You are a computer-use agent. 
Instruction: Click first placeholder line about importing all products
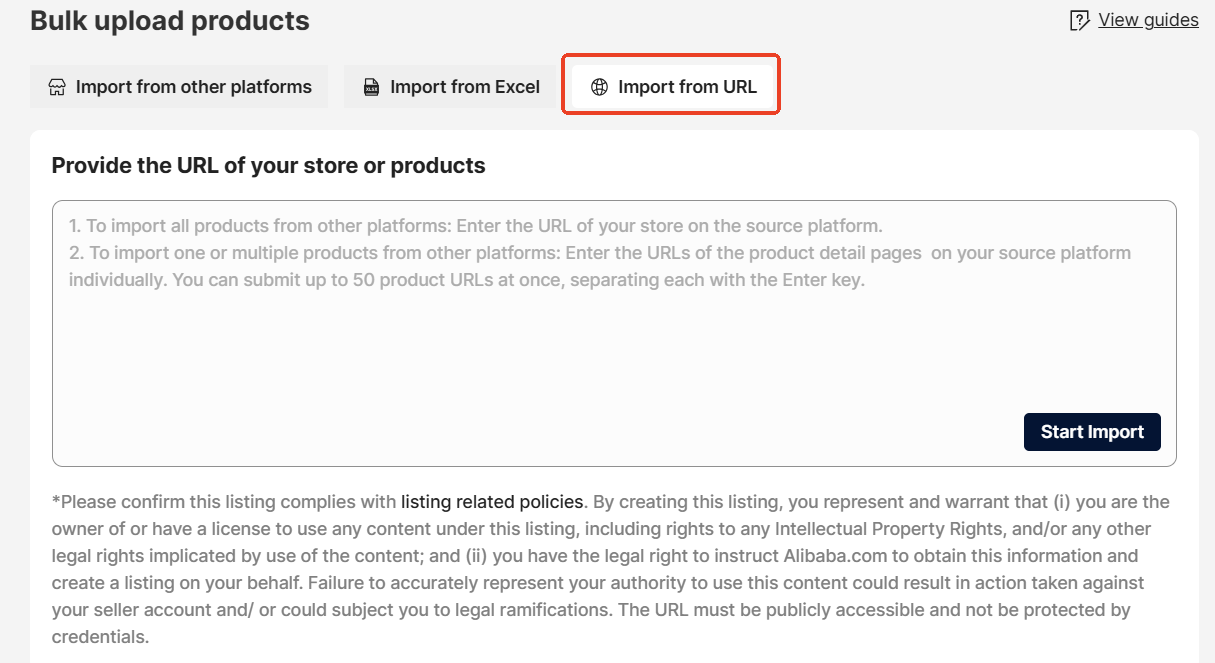coord(475,226)
